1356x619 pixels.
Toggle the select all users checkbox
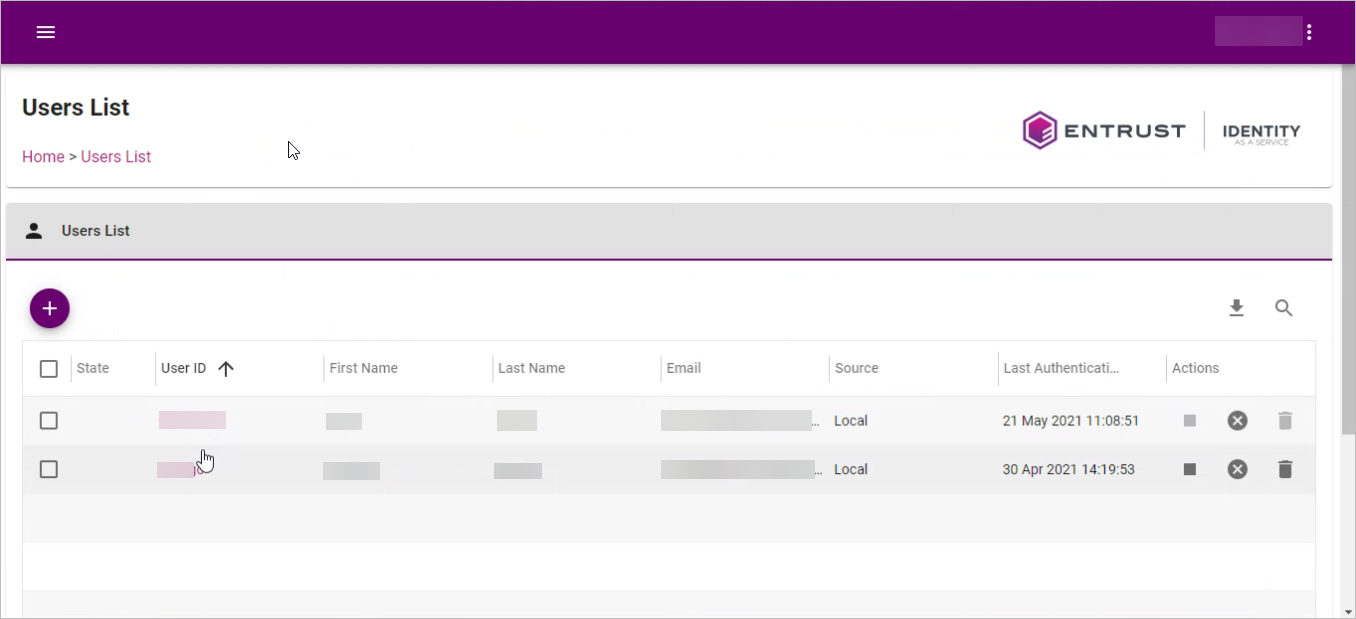click(49, 369)
